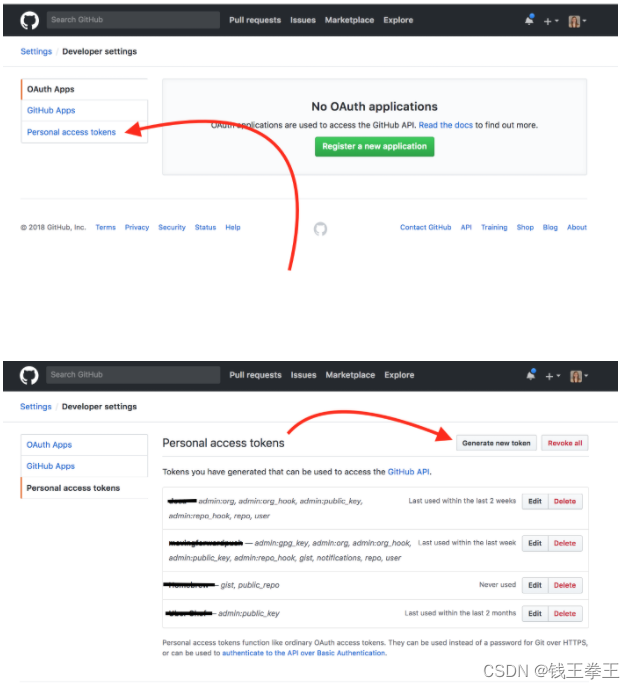Viewport: 635px width, 689px height.
Task: Open Pull requests in the bottom header
Action: pyautogui.click(x=255, y=375)
